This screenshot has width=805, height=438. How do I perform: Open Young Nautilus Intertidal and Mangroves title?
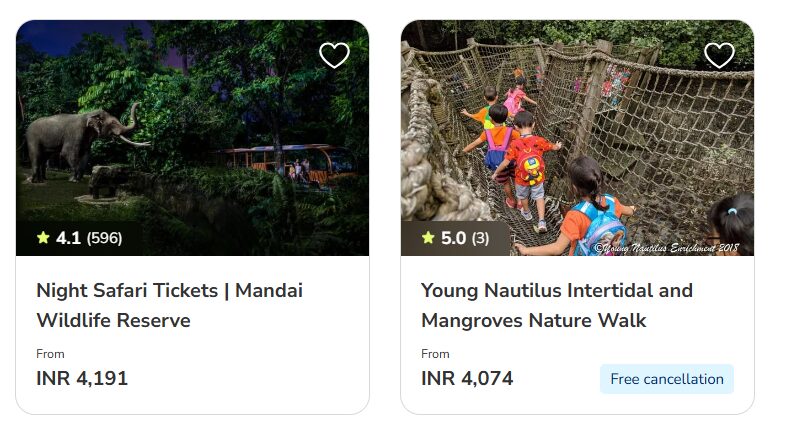pyautogui.click(x=556, y=305)
